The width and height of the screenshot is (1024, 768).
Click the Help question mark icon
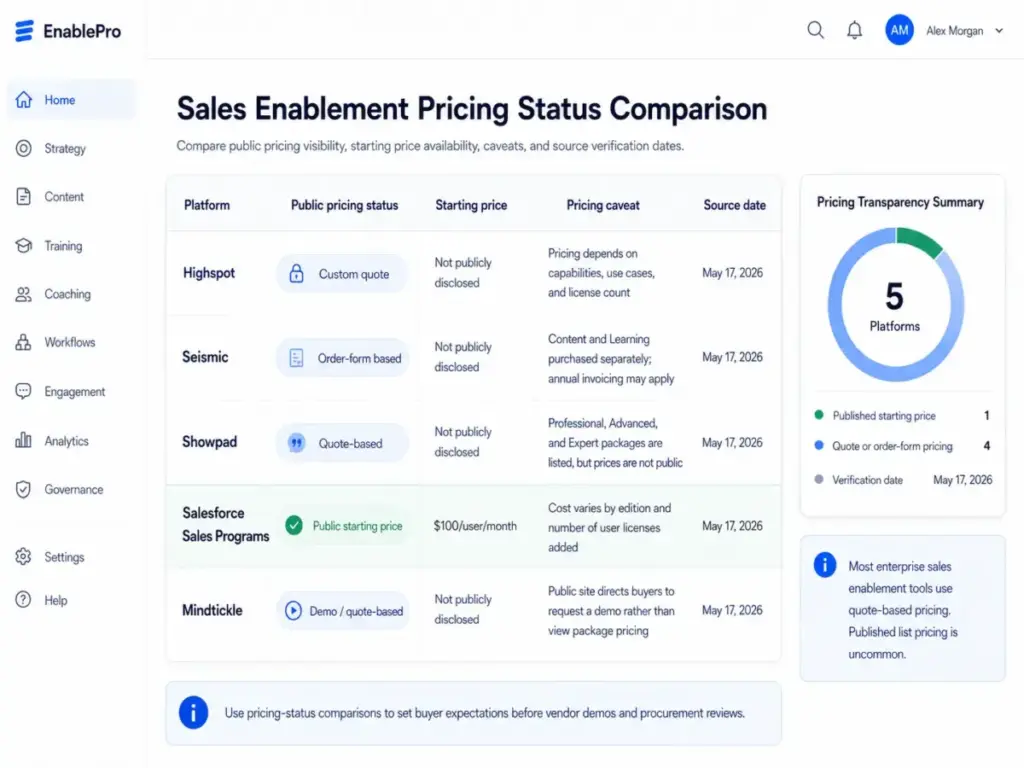coord(24,600)
